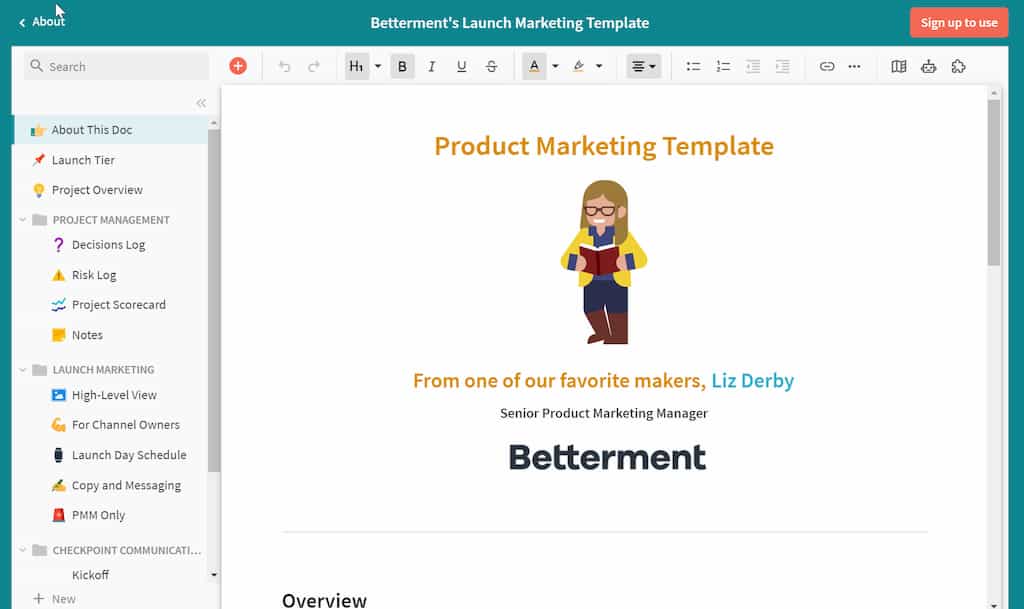Screen dimensions: 1024x609
Task: Click the sidebar scrollbar up arrow
Action: coord(214,123)
